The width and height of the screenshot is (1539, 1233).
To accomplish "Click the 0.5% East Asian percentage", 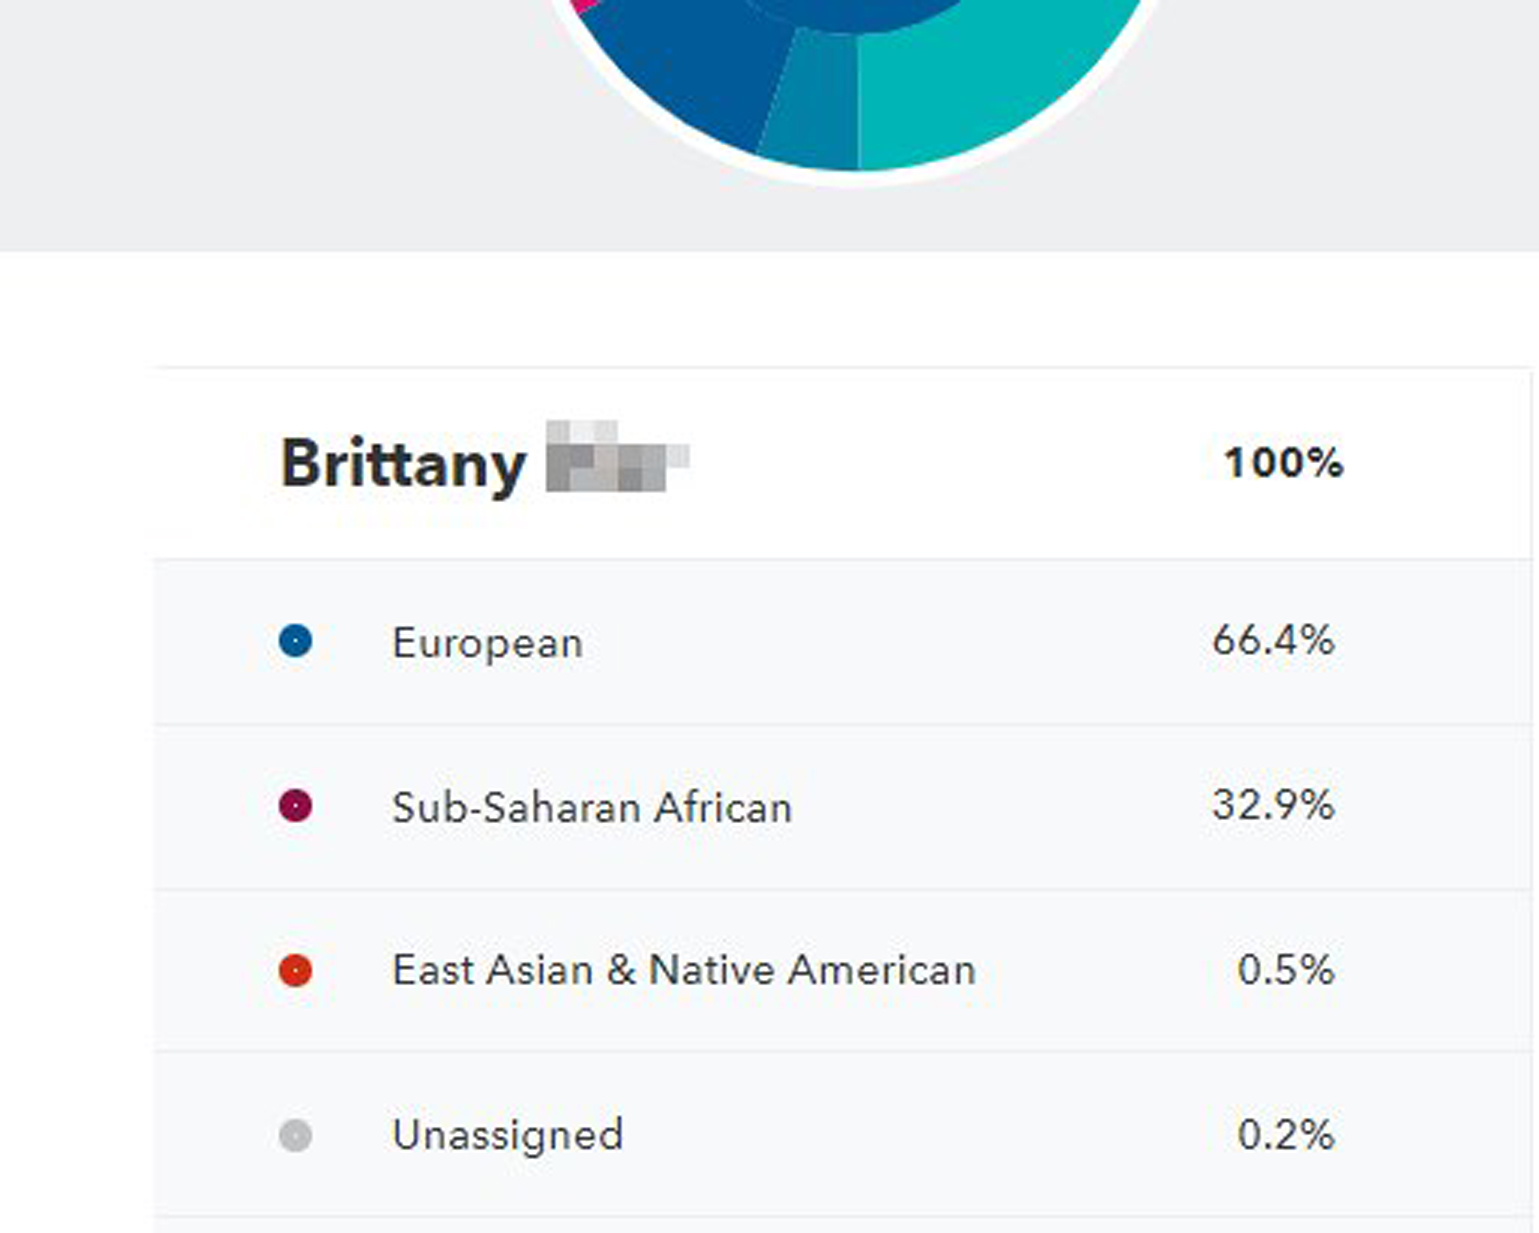I will tap(1286, 970).
